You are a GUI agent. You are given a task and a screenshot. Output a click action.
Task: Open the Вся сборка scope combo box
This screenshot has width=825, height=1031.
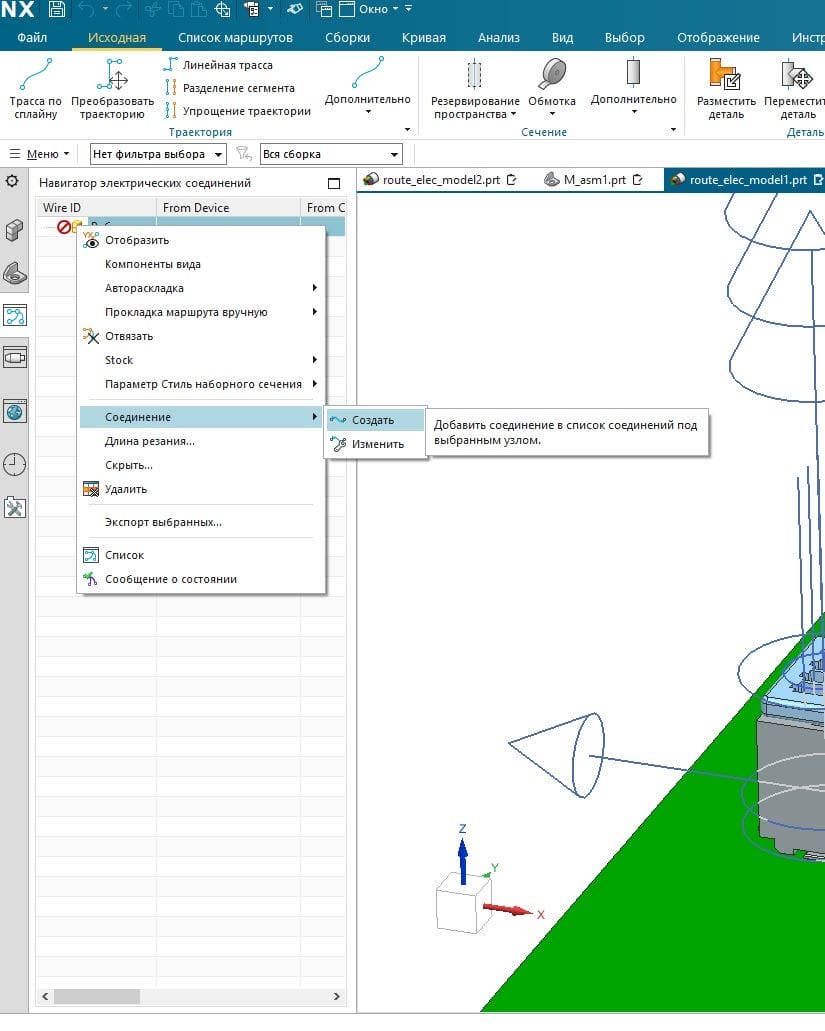tap(331, 155)
